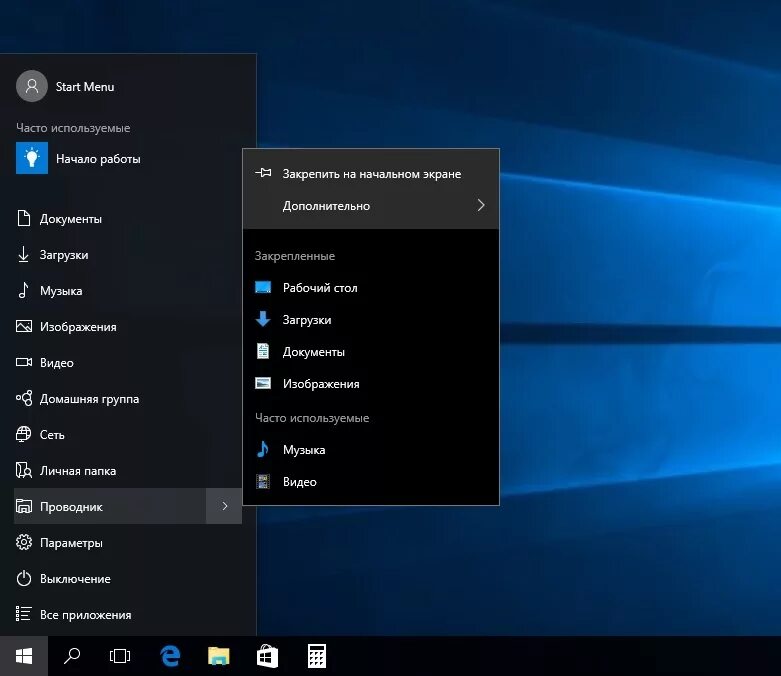
Task: Open the Store from the taskbar
Action: (x=267, y=656)
